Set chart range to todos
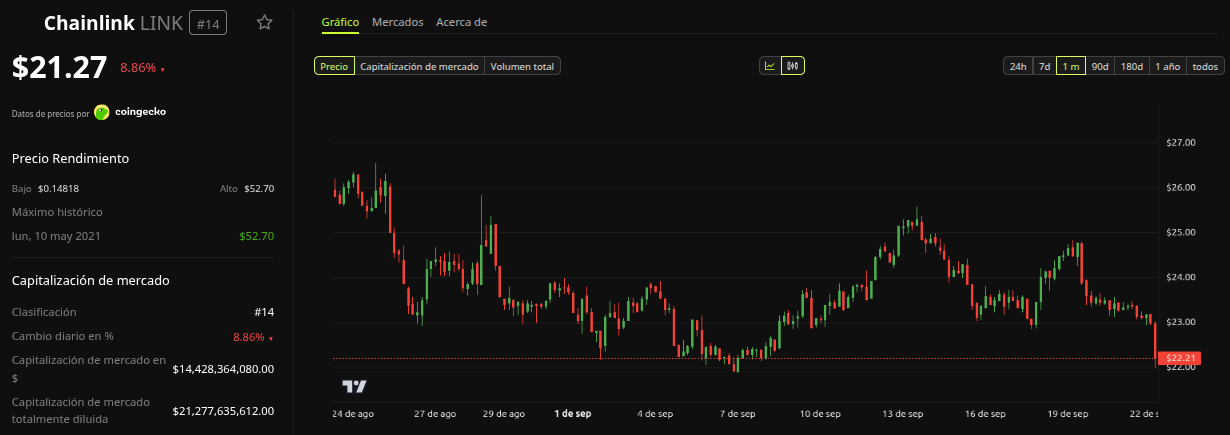Image resolution: width=1230 pixels, height=435 pixels. coord(1206,66)
